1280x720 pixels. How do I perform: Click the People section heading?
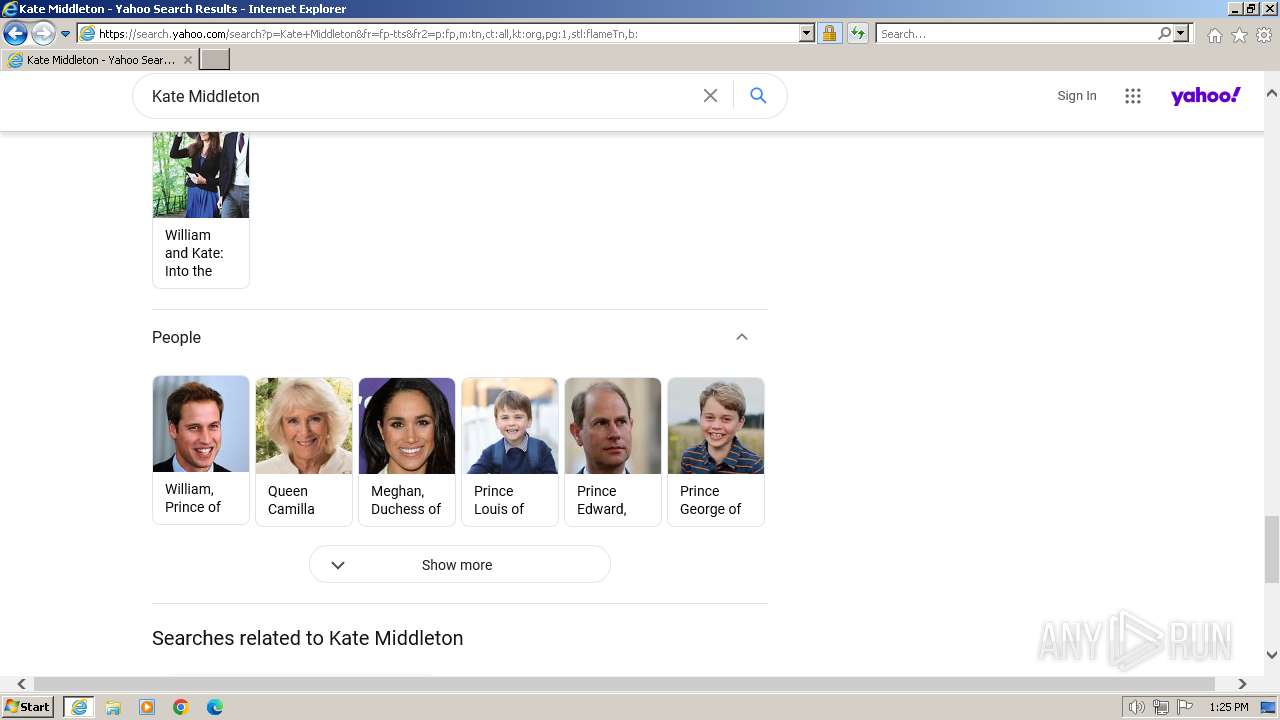177,337
